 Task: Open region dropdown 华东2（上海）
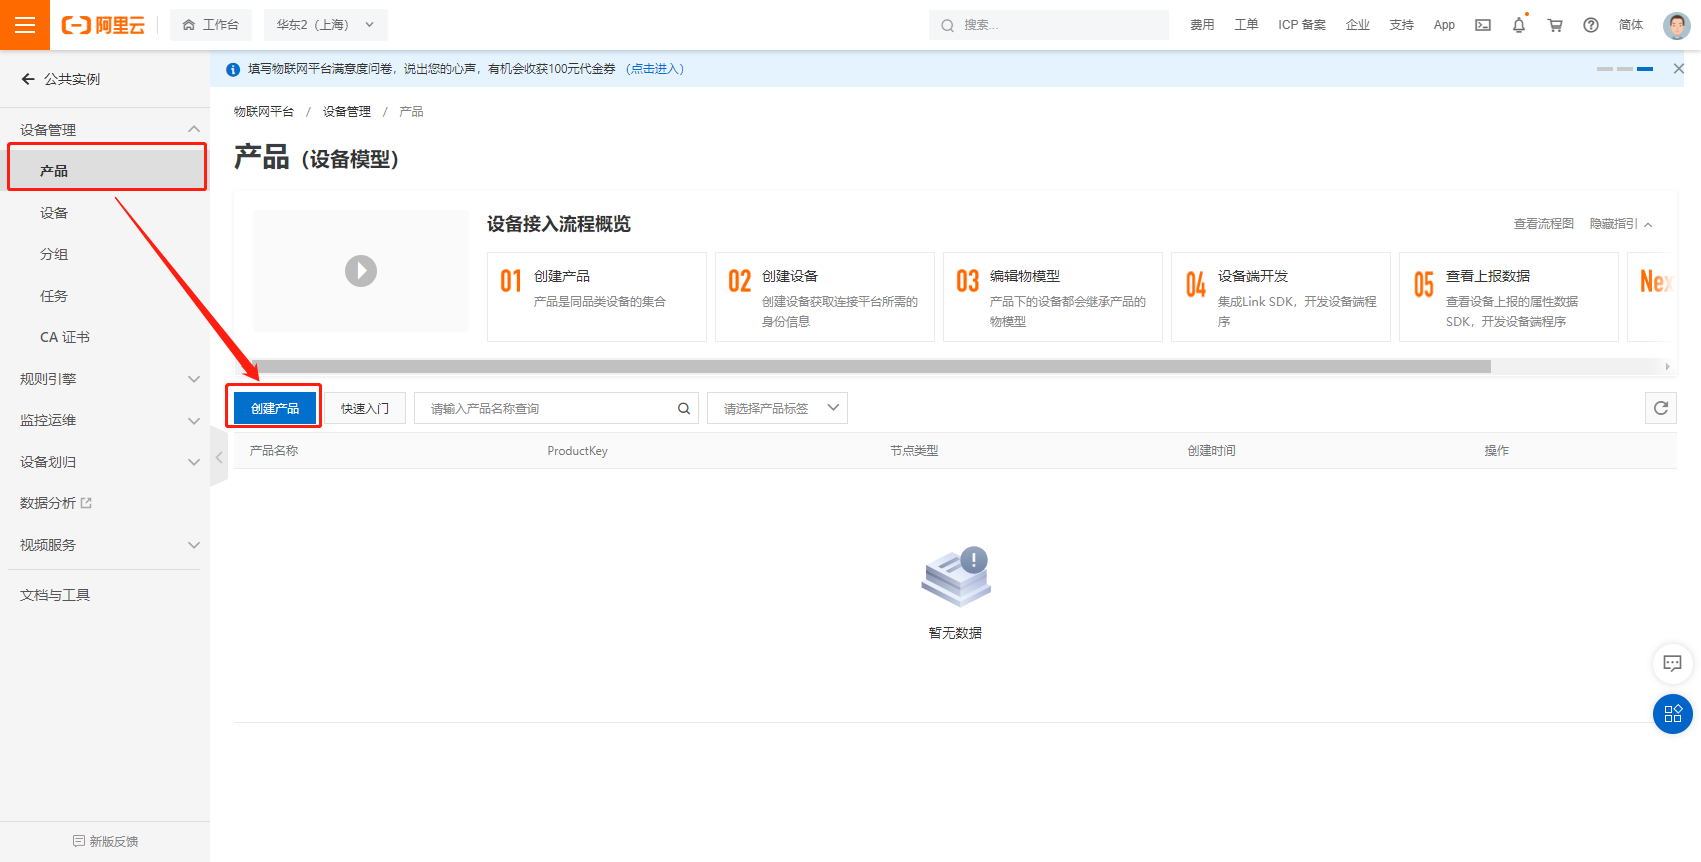pyautogui.click(x=326, y=25)
